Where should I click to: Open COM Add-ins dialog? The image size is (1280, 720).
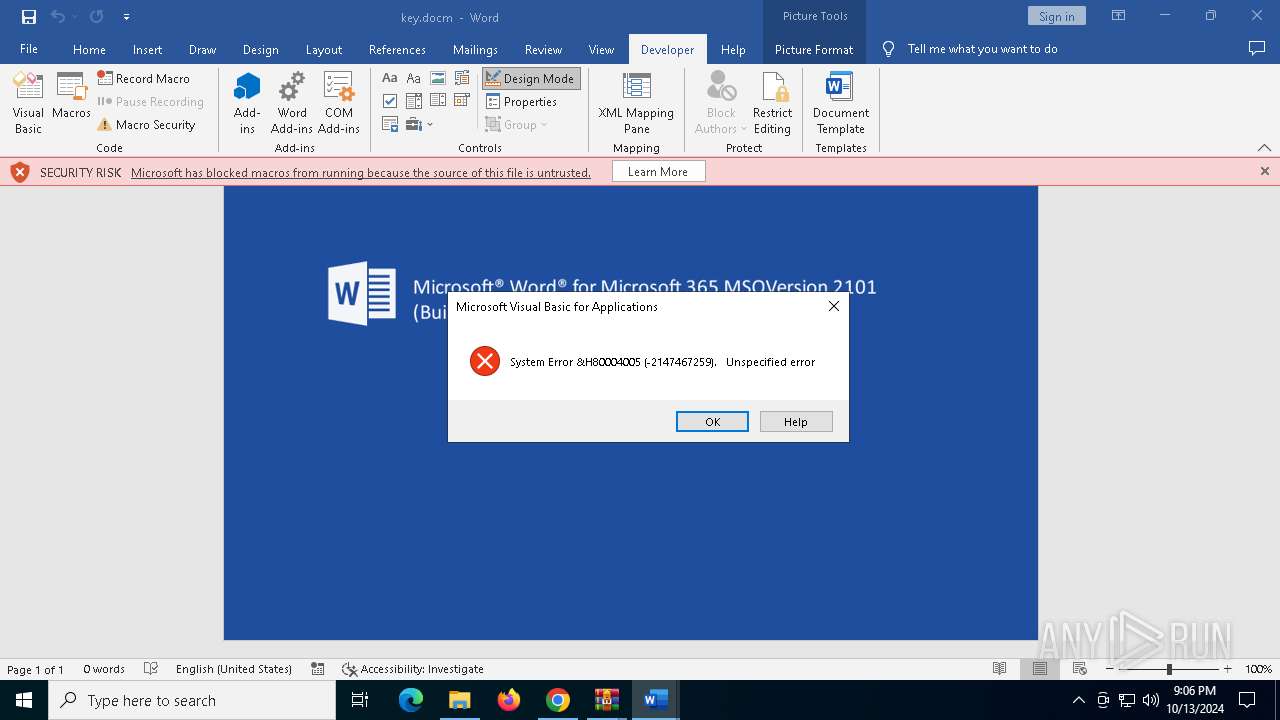point(339,103)
